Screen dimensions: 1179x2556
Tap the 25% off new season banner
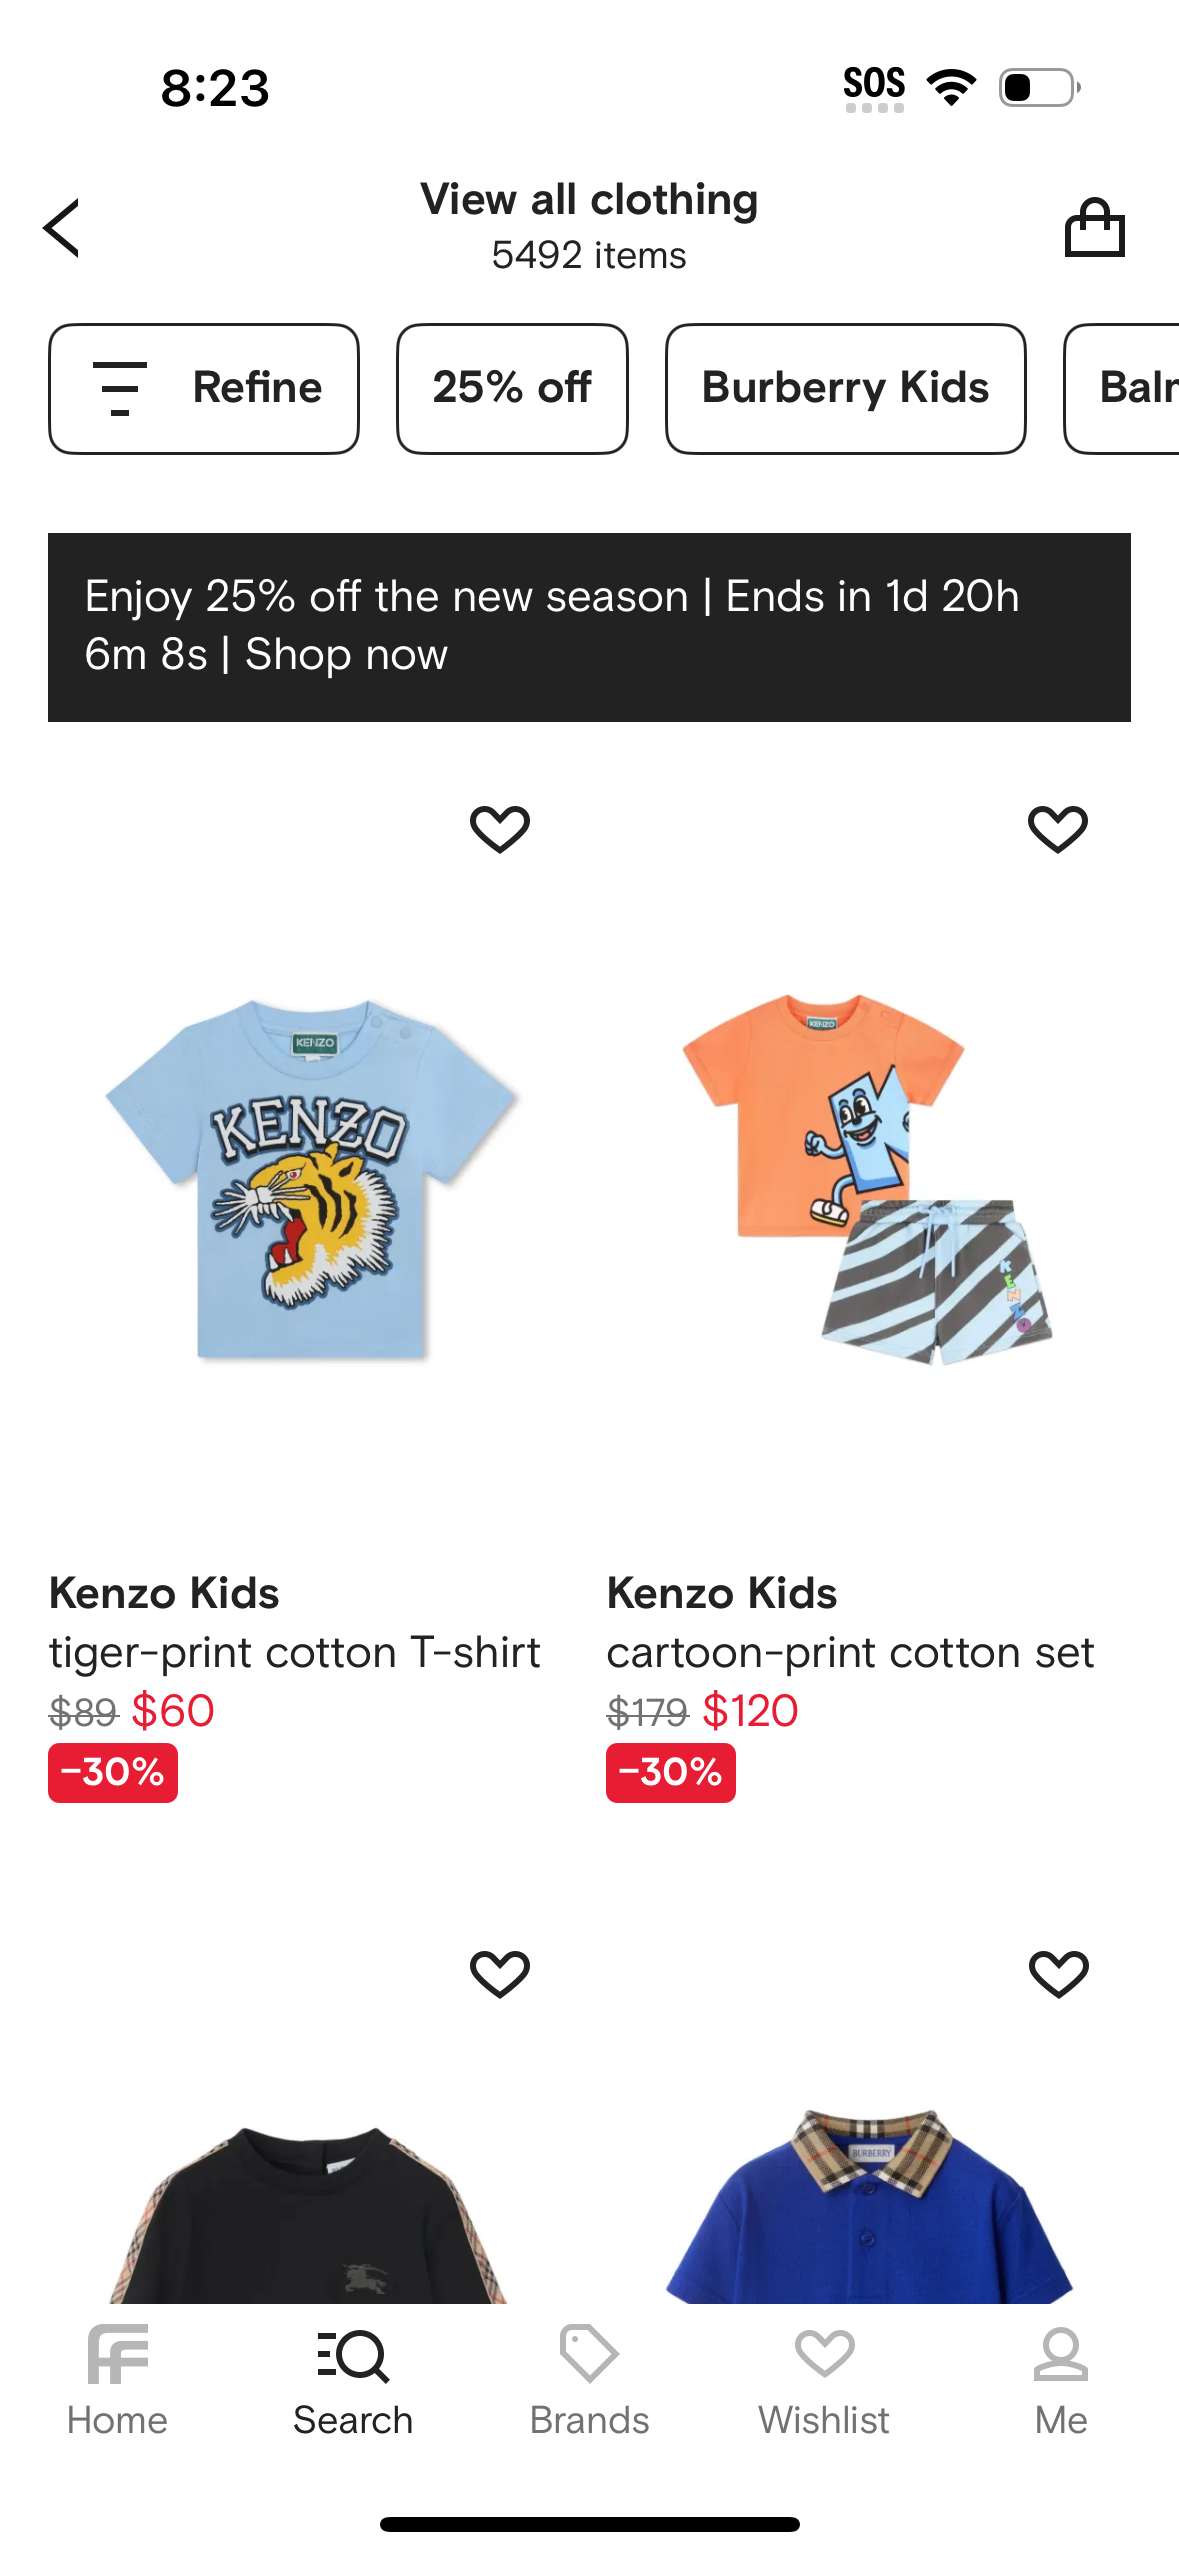pos(589,626)
